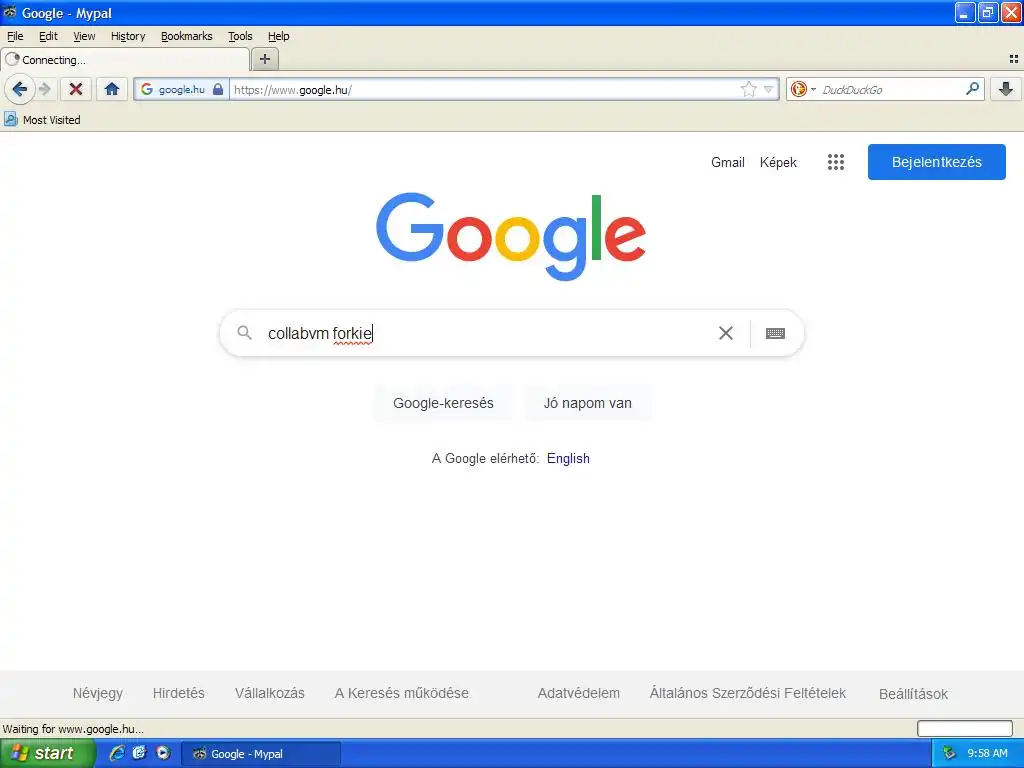
Task: Open Most Visited bookmarks folder
Action: point(42,120)
